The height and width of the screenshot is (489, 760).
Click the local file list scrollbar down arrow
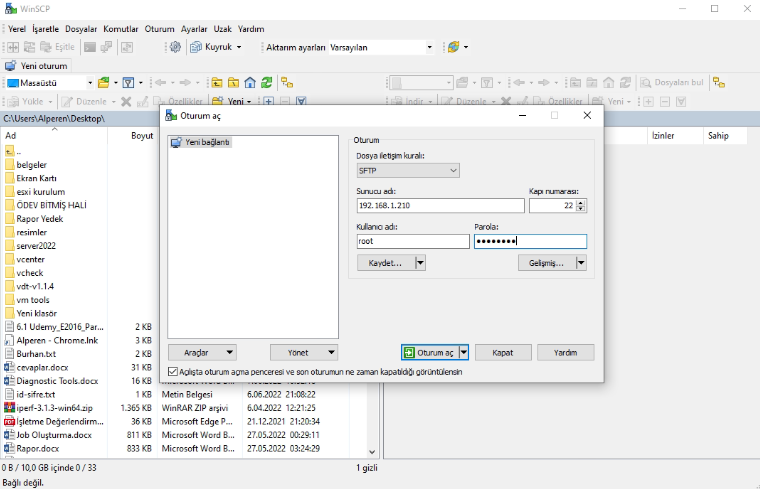point(372,452)
